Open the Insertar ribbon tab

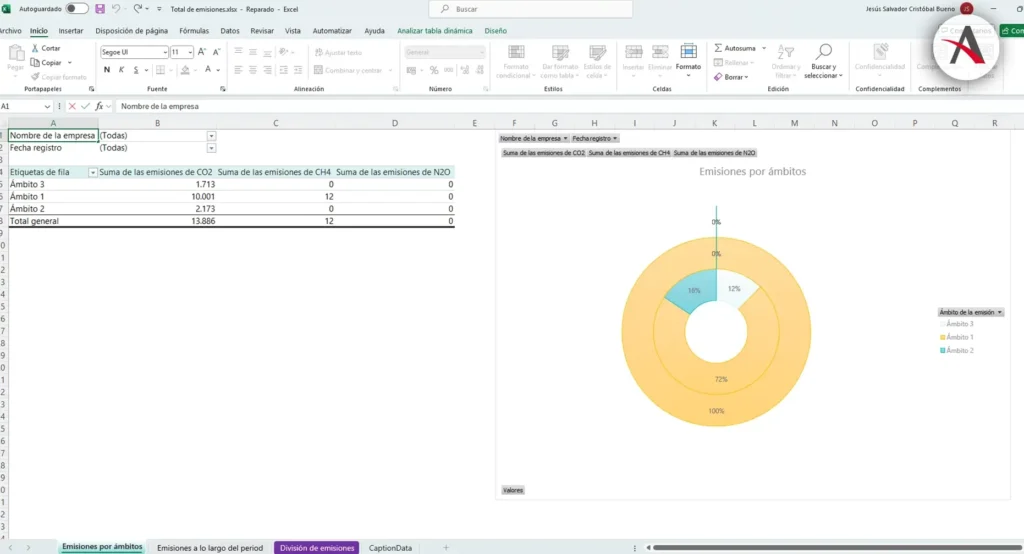71,31
